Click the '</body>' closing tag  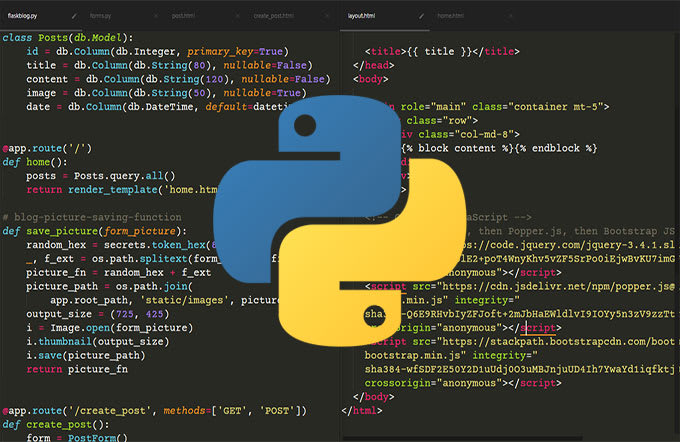pyautogui.click(x=373, y=397)
